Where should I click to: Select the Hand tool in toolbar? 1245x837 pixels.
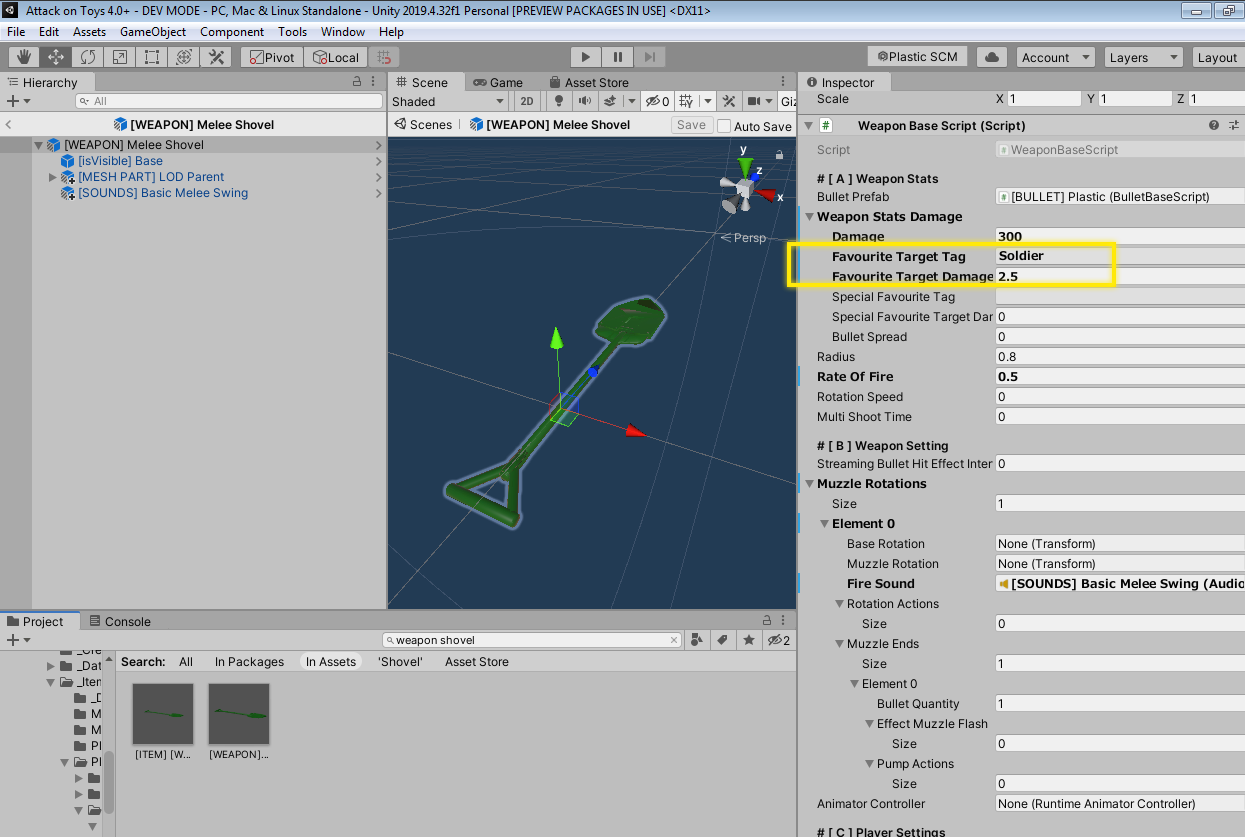click(24, 57)
